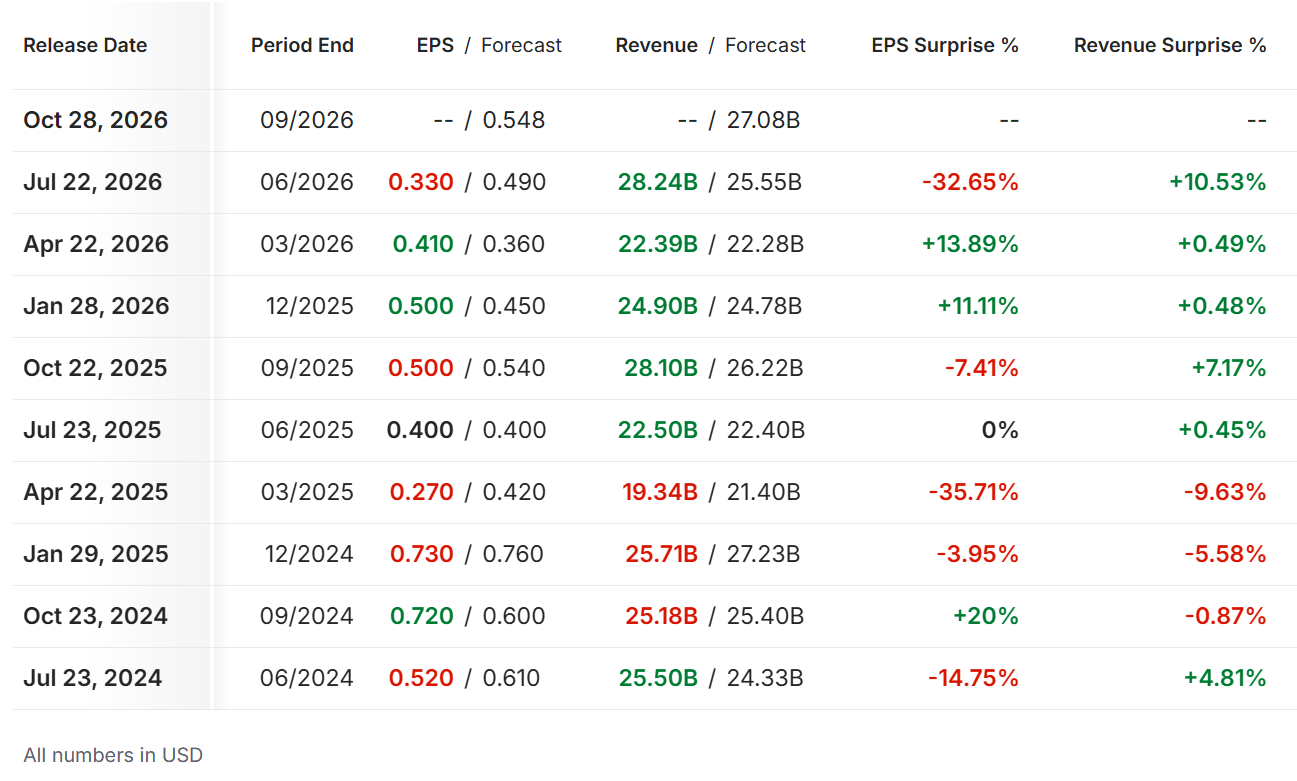Select the Apr 22, 2026 release date

coord(96,244)
